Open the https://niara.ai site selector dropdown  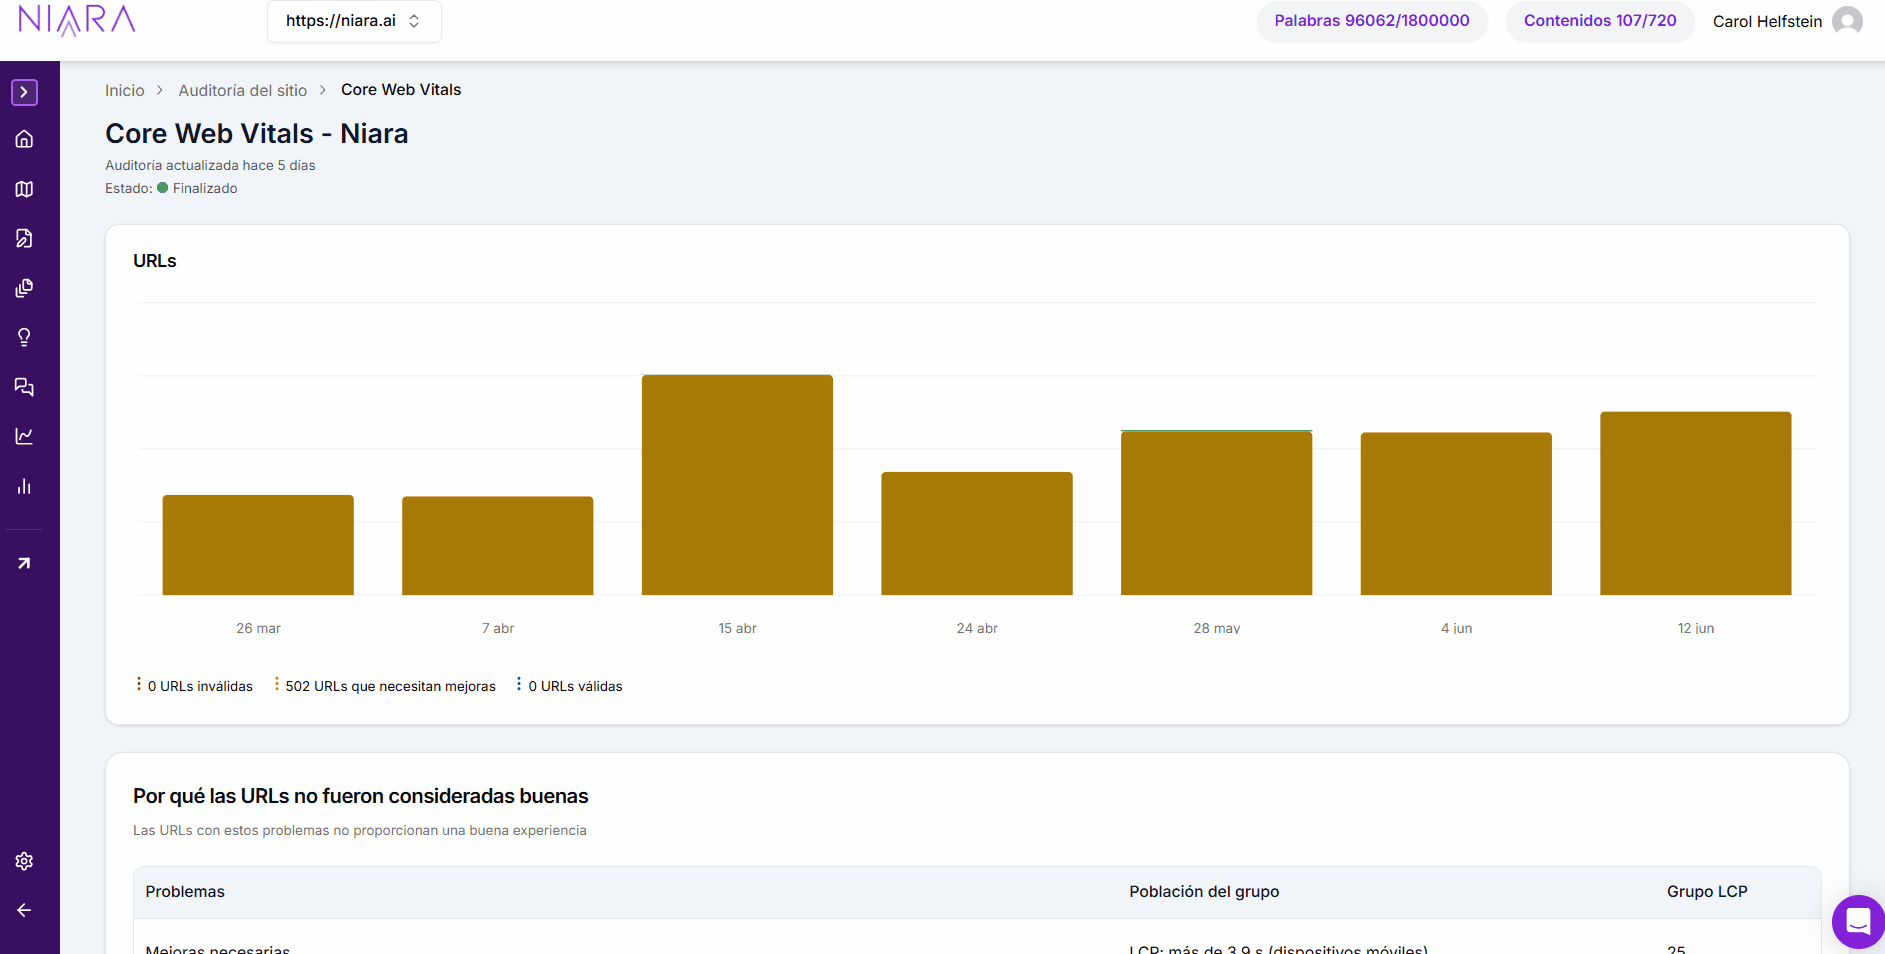354,21
